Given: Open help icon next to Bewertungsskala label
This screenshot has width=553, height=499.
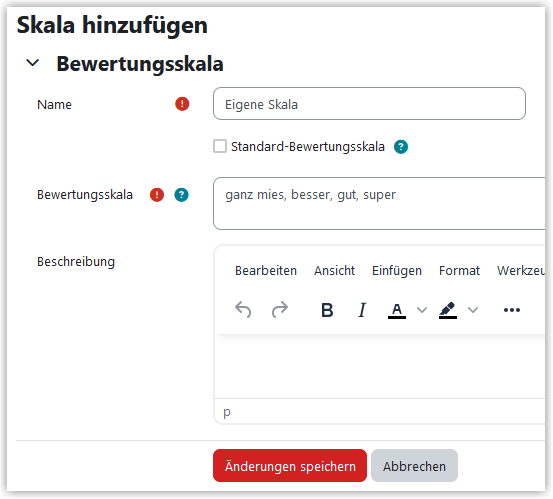Looking at the screenshot, I should (x=181, y=195).
